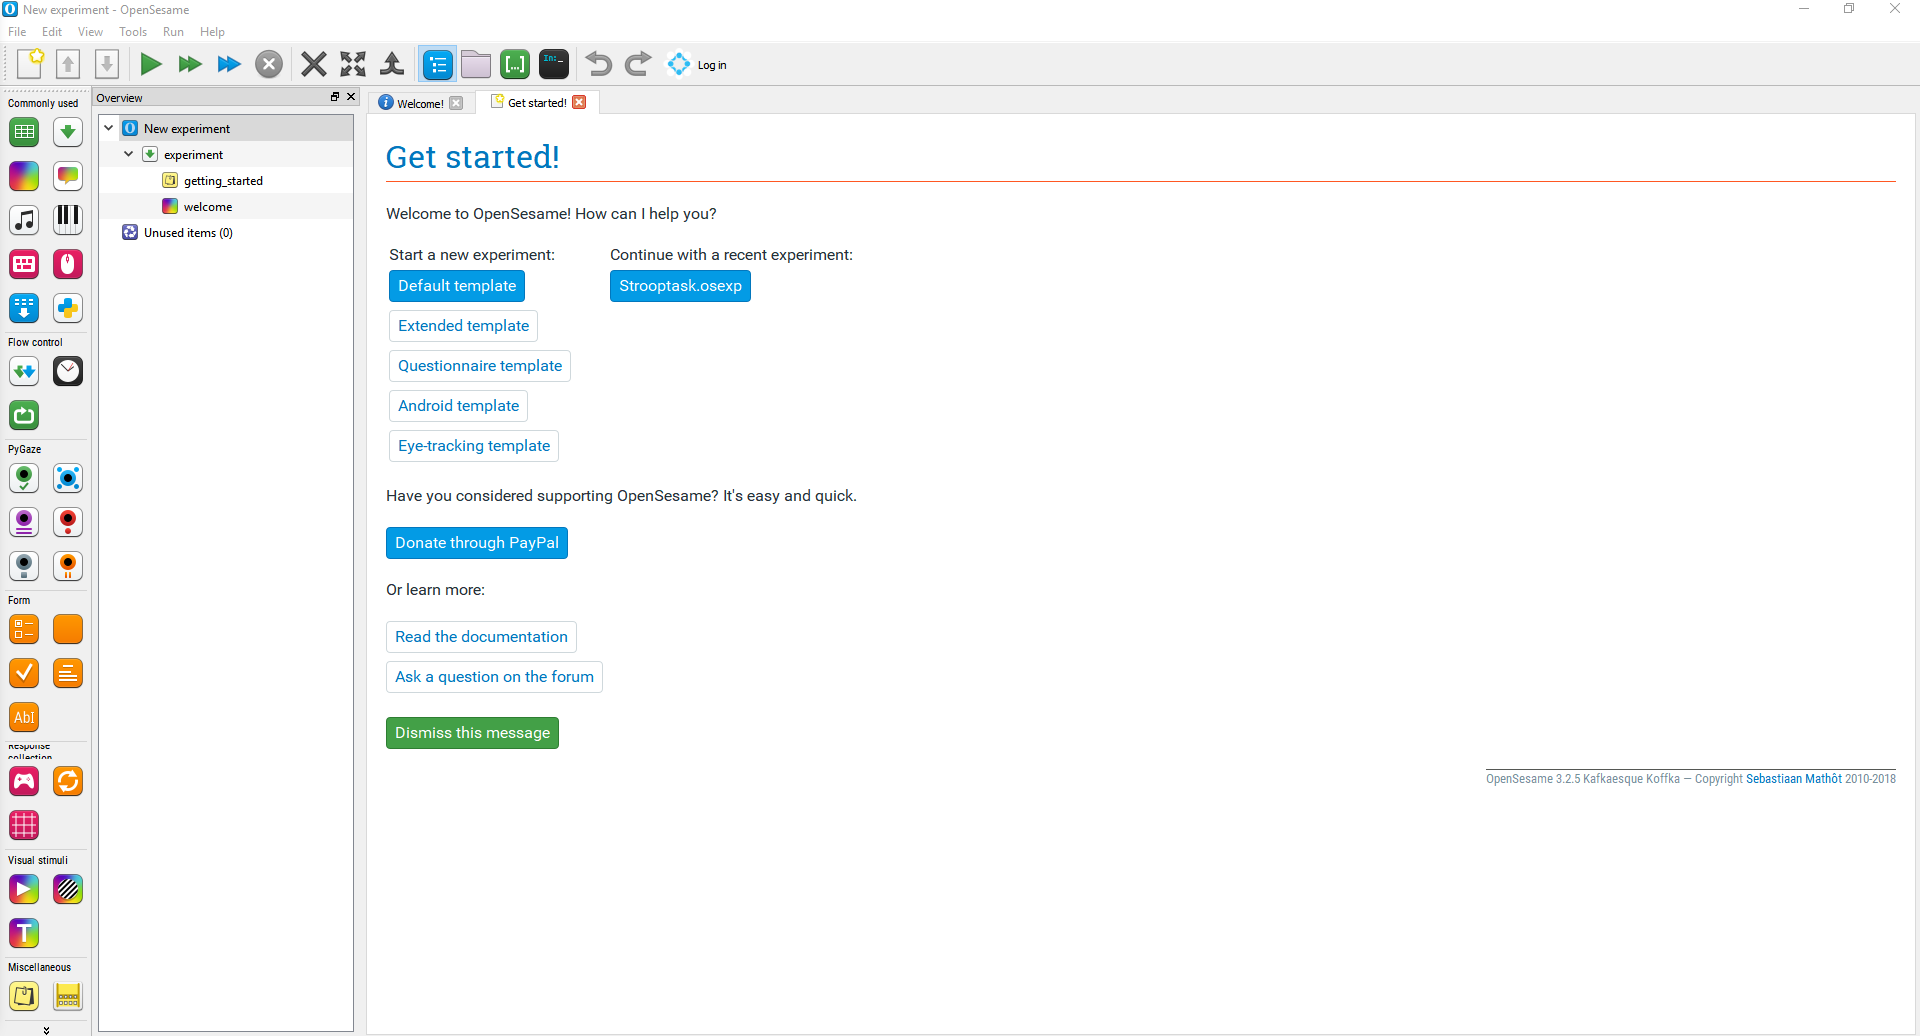The height and width of the screenshot is (1036, 1920).
Task: Click the New experiment toolbar icon
Action: coord(30,64)
